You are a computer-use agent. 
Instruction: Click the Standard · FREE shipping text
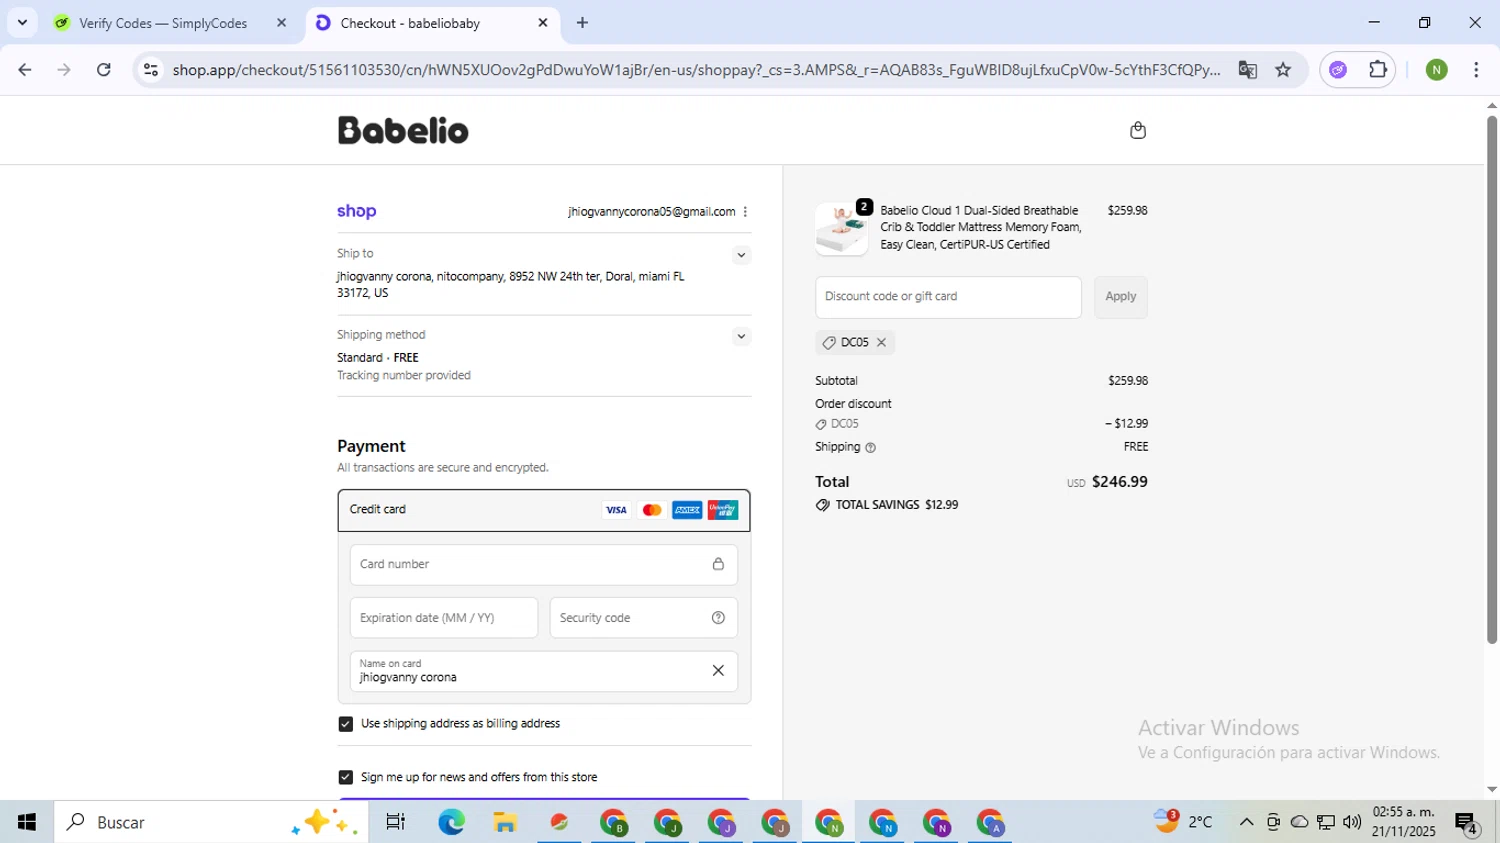point(378,358)
